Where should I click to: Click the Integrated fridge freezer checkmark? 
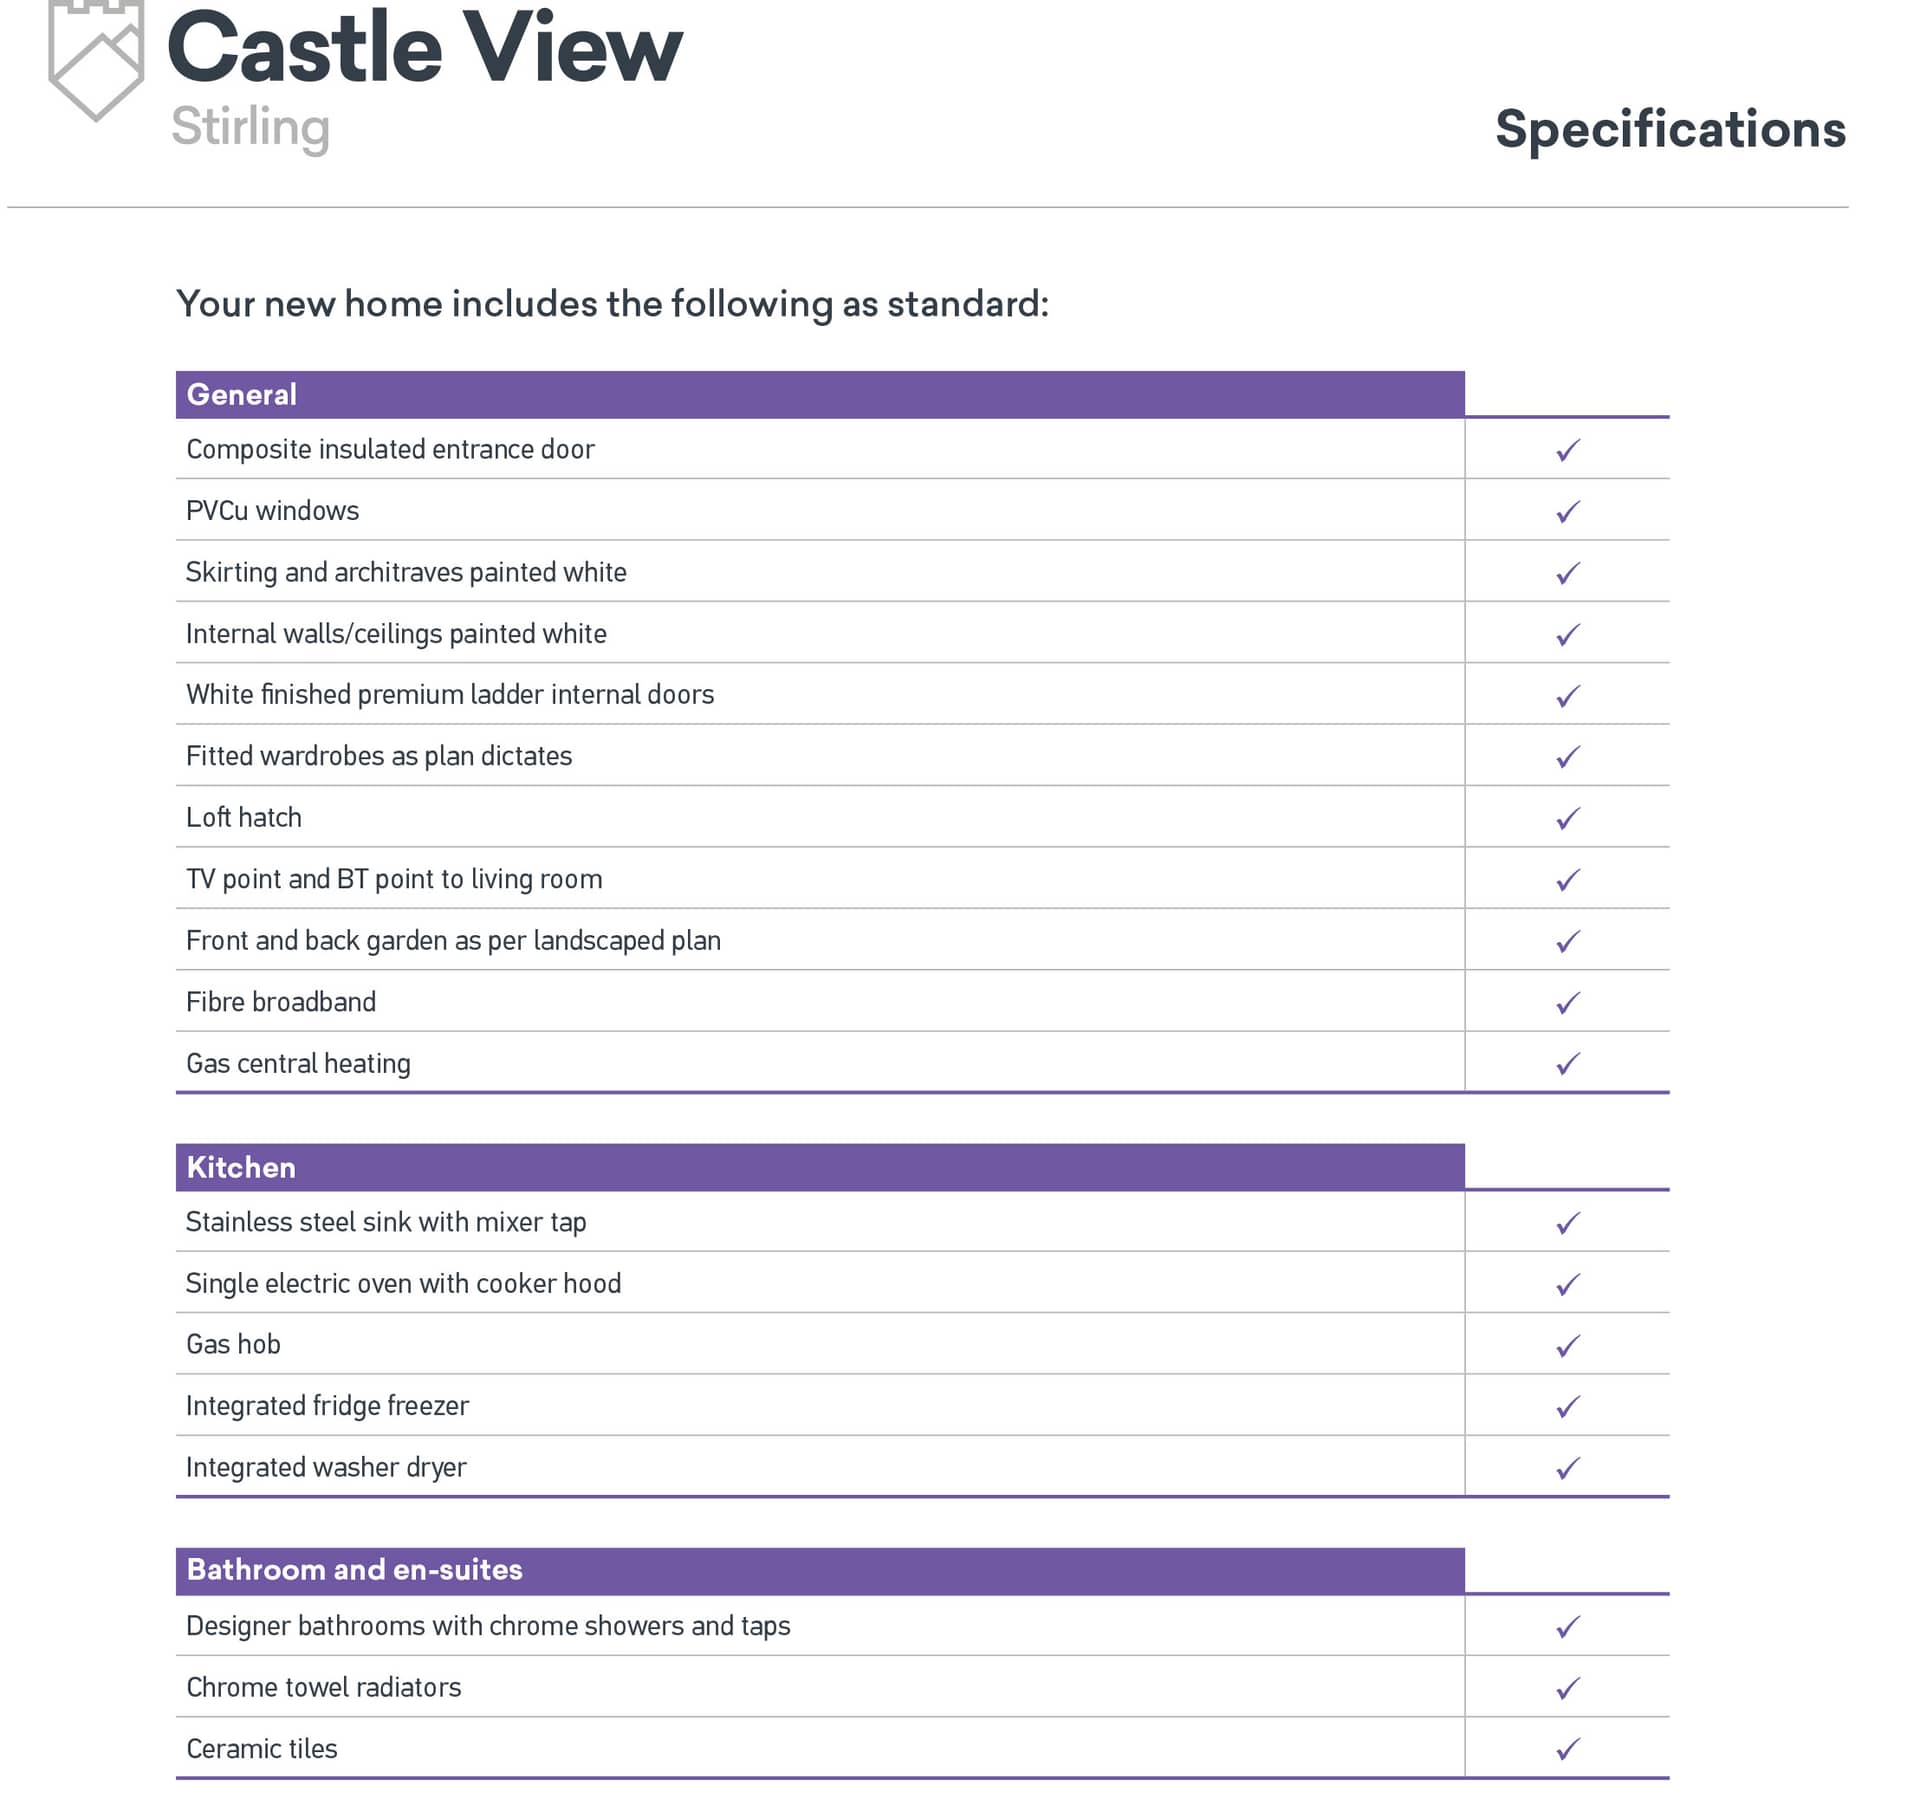[x=1567, y=1406]
